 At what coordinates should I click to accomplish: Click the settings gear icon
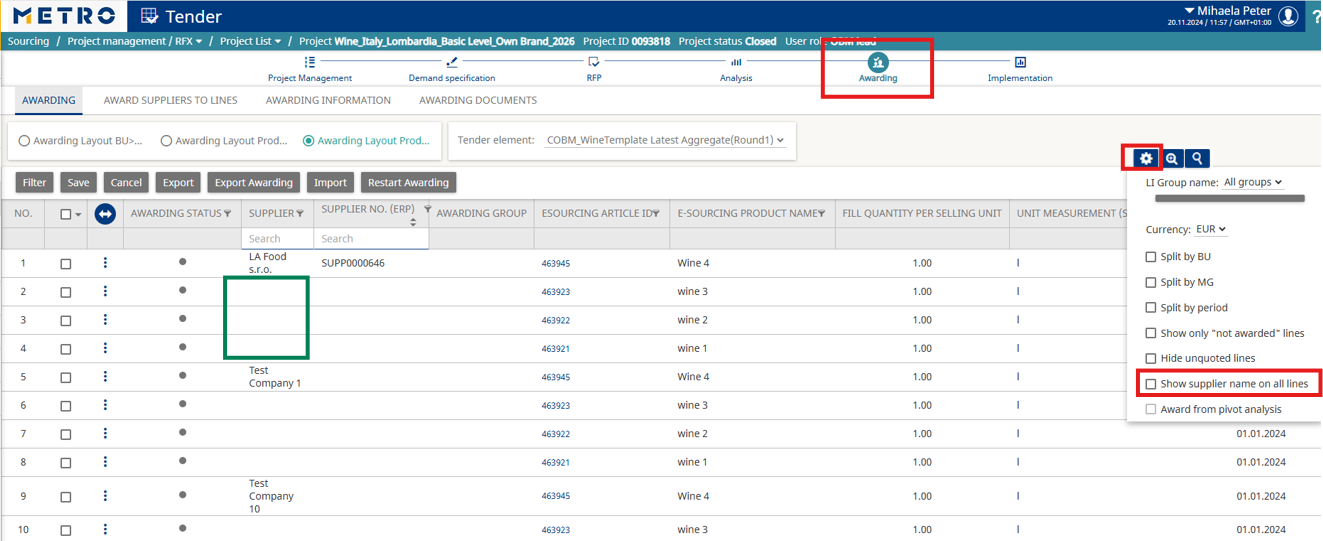1146,158
